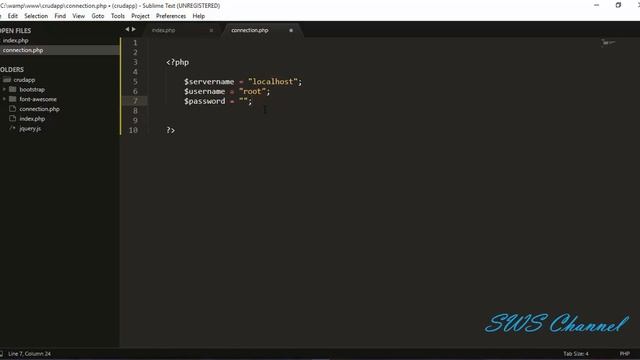Click the crudapp folder icon
This screenshot has width=640, height=360.
(x=7, y=80)
